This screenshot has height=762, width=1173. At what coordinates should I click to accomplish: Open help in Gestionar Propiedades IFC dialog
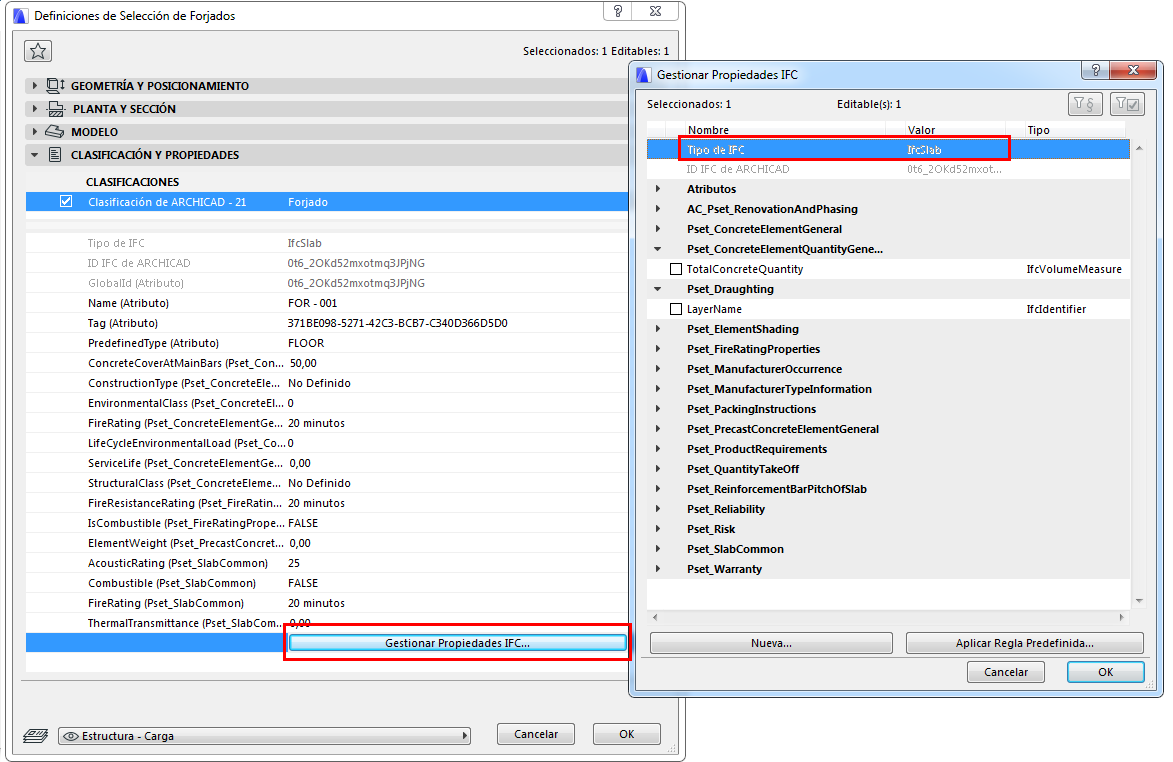pyautogui.click(x=1095, y=70)
